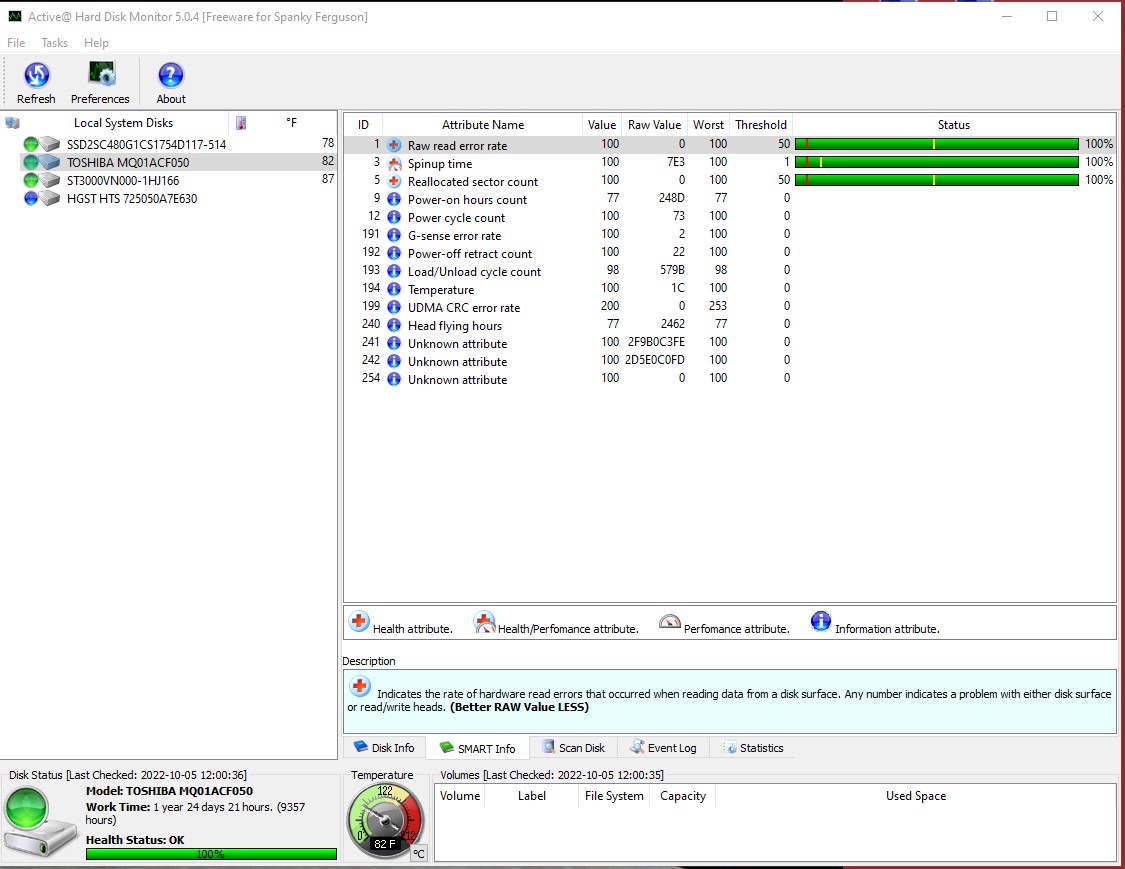Screen dimensions: 1125x869
Task: Open the Statistics tab
Action: pos(753,748)
